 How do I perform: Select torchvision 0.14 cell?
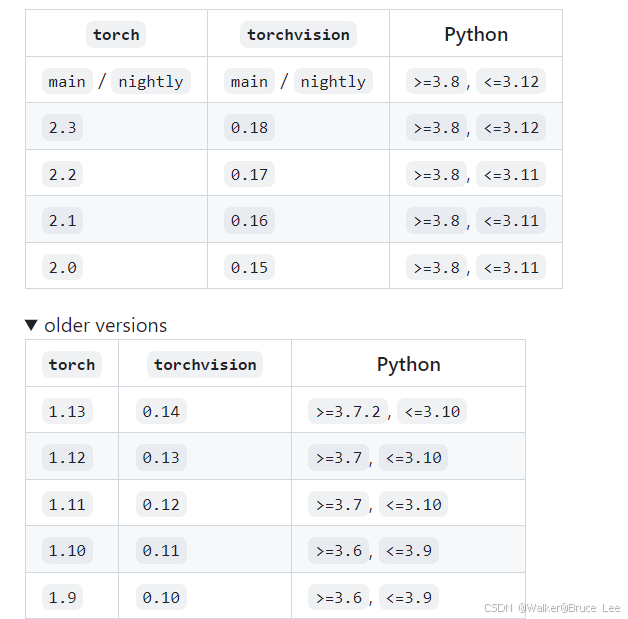tap(161, 411)
